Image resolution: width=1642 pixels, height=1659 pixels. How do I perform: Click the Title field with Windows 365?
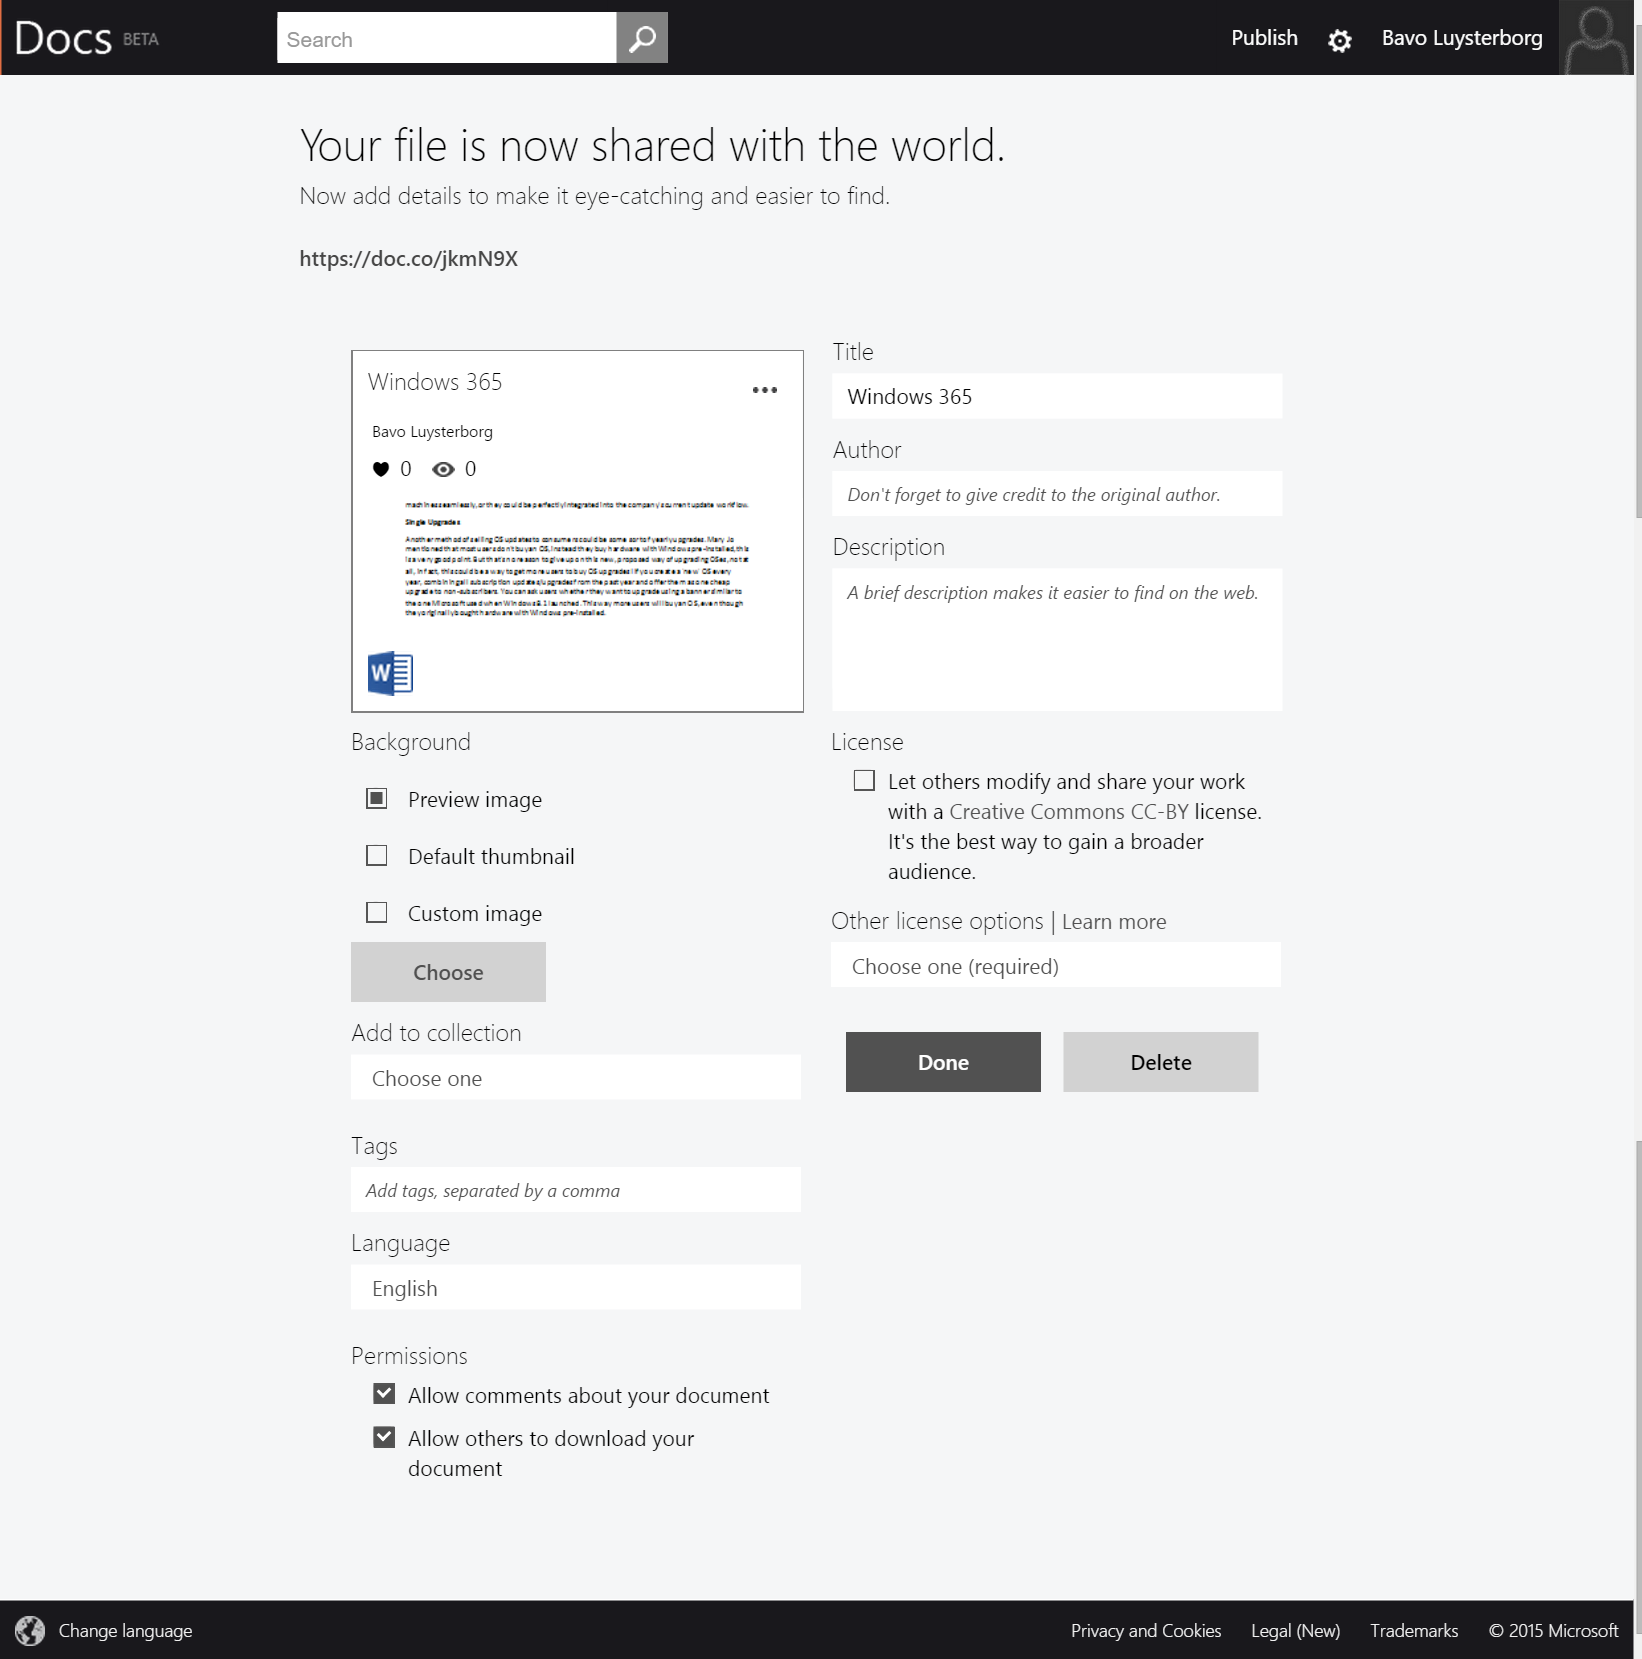1057,396
